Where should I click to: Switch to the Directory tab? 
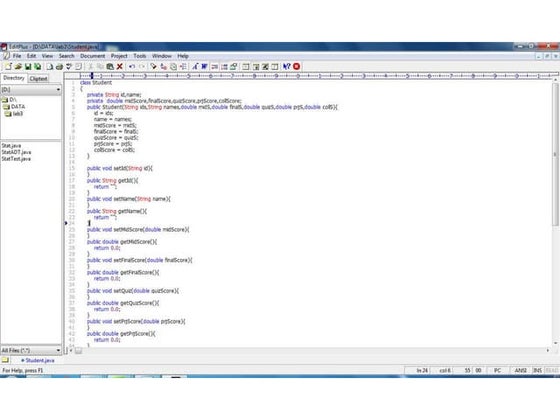pos(14,78)
